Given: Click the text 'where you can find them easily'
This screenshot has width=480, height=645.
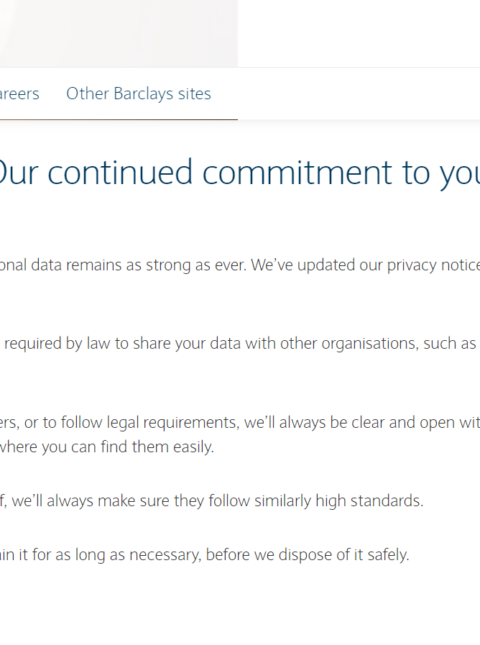Looking at the screenshot, I should click(107, 447).
